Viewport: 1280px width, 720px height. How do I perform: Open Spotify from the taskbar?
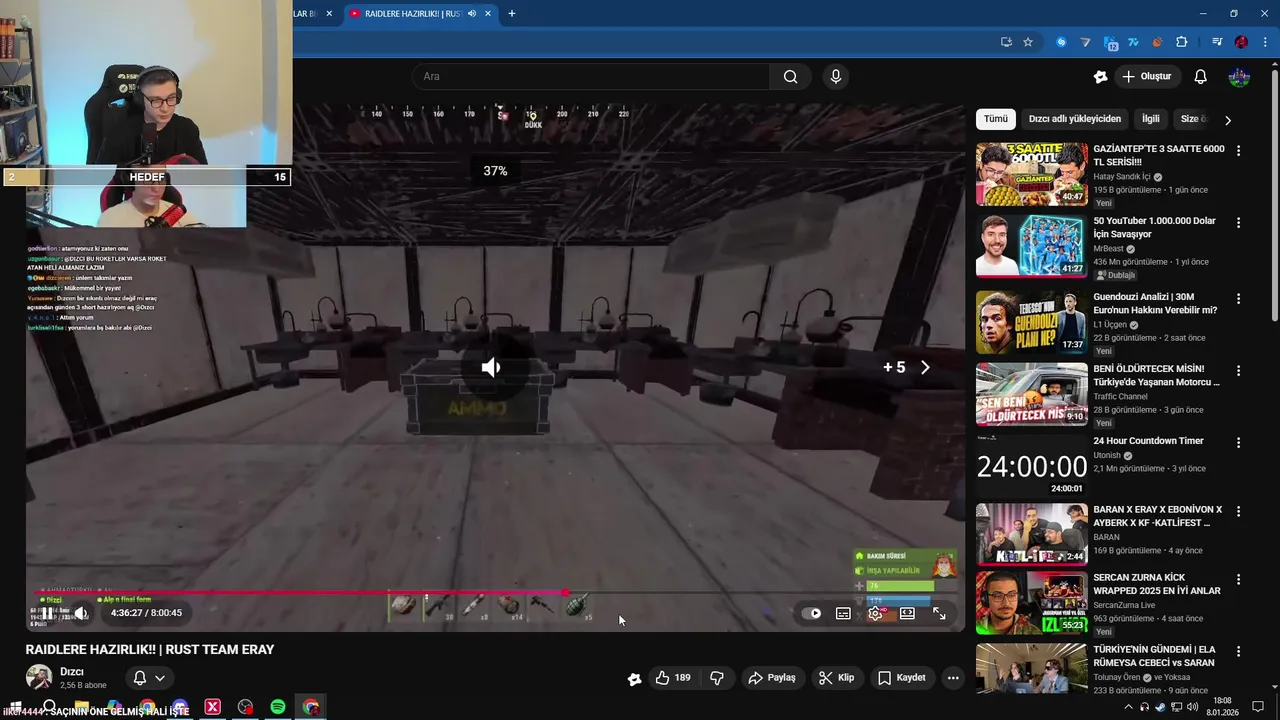(x=278, y=707)
